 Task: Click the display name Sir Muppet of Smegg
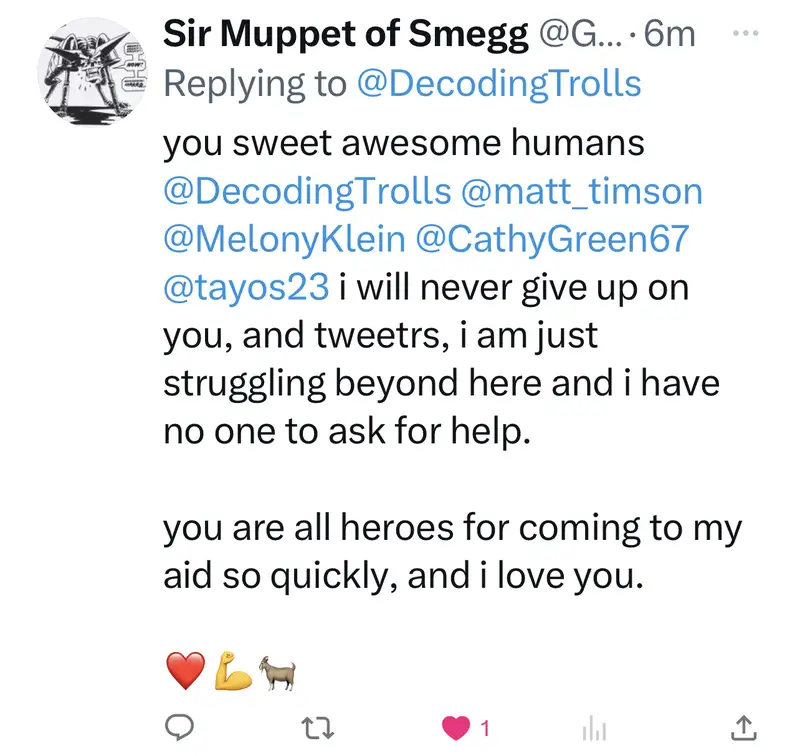[x=346, y=35]
